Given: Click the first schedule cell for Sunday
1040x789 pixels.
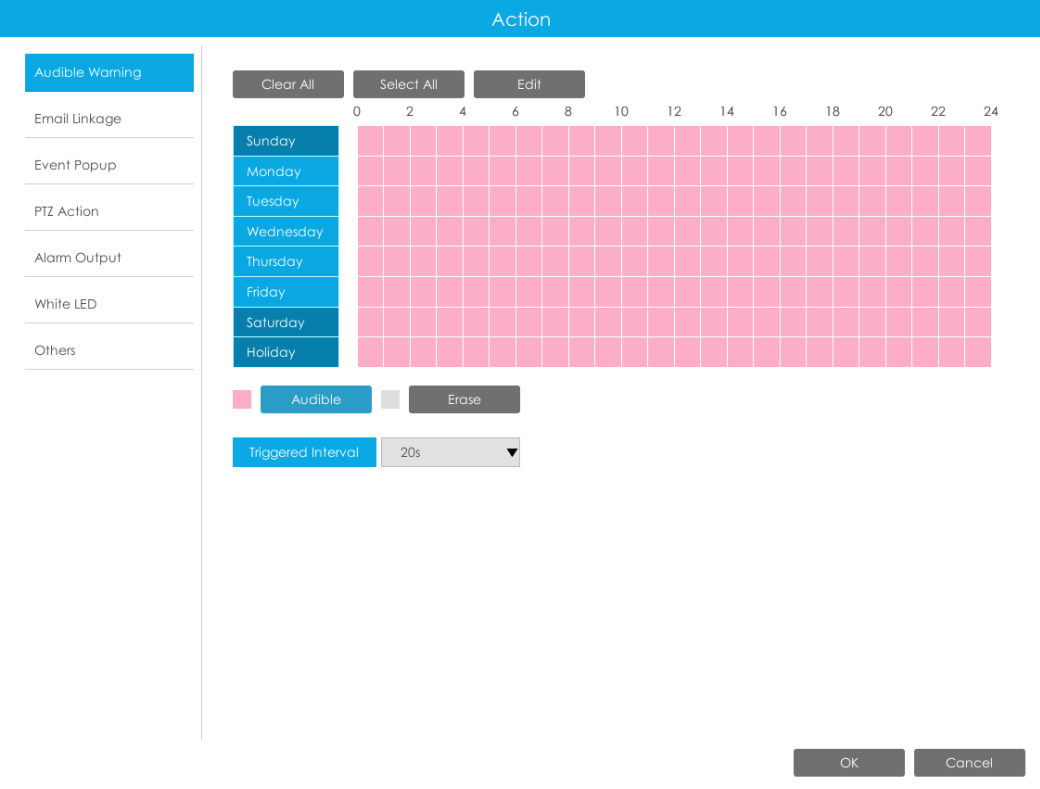Looking at the screenshot, I should point(371,141).
